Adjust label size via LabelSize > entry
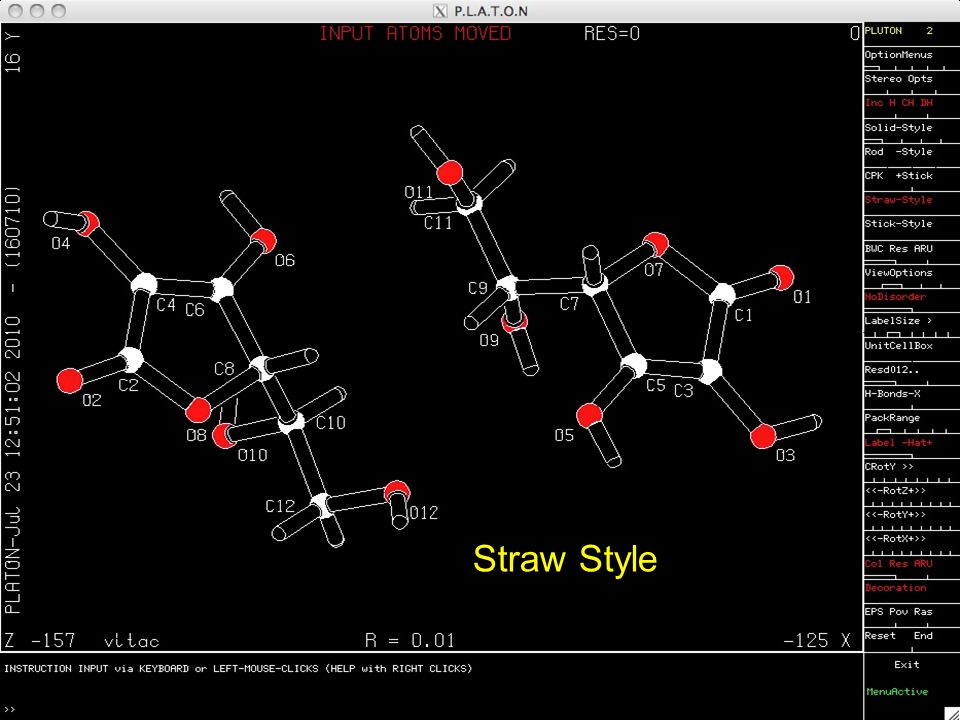960x720 pixels. (x=898, y=321)
